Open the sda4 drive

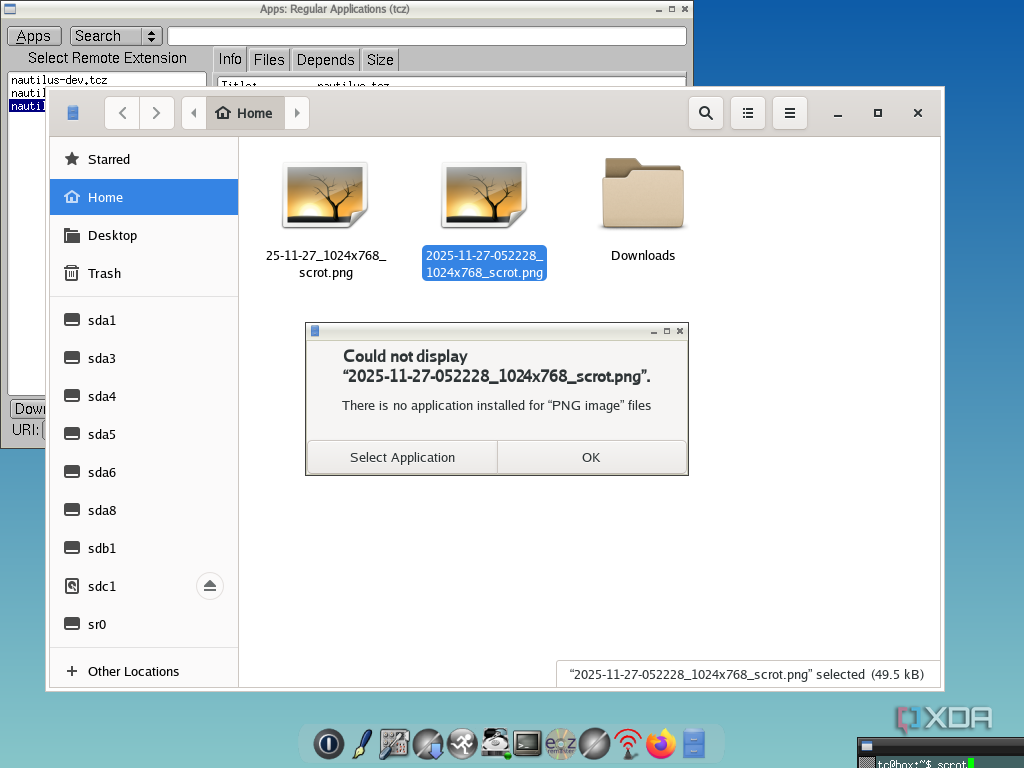144,396
